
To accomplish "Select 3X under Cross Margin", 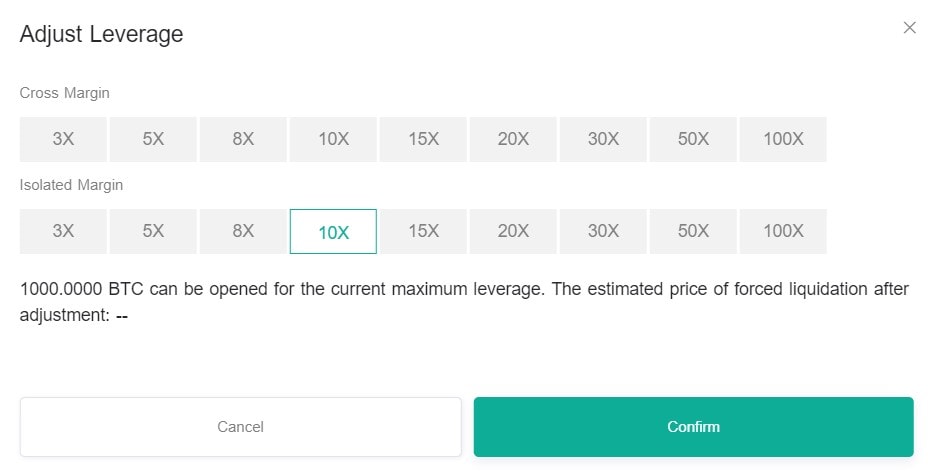I will 63,139.
